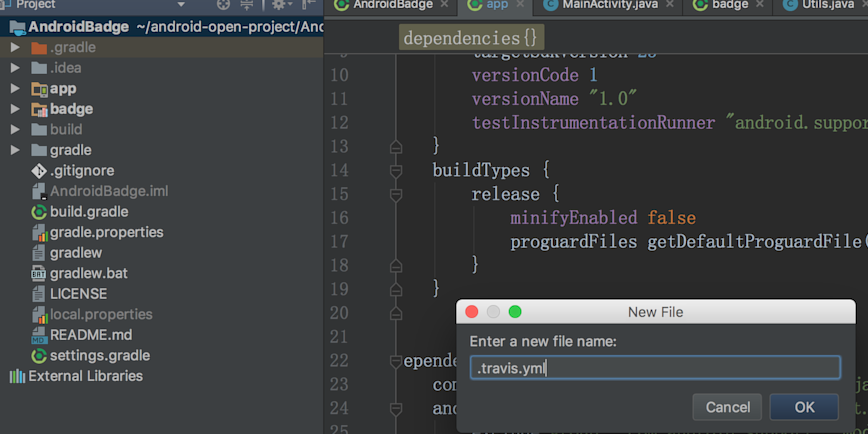The image size is (868, 434).
Task: Click the scroll-from-source target icon
Action: click(x=223, y=4)
